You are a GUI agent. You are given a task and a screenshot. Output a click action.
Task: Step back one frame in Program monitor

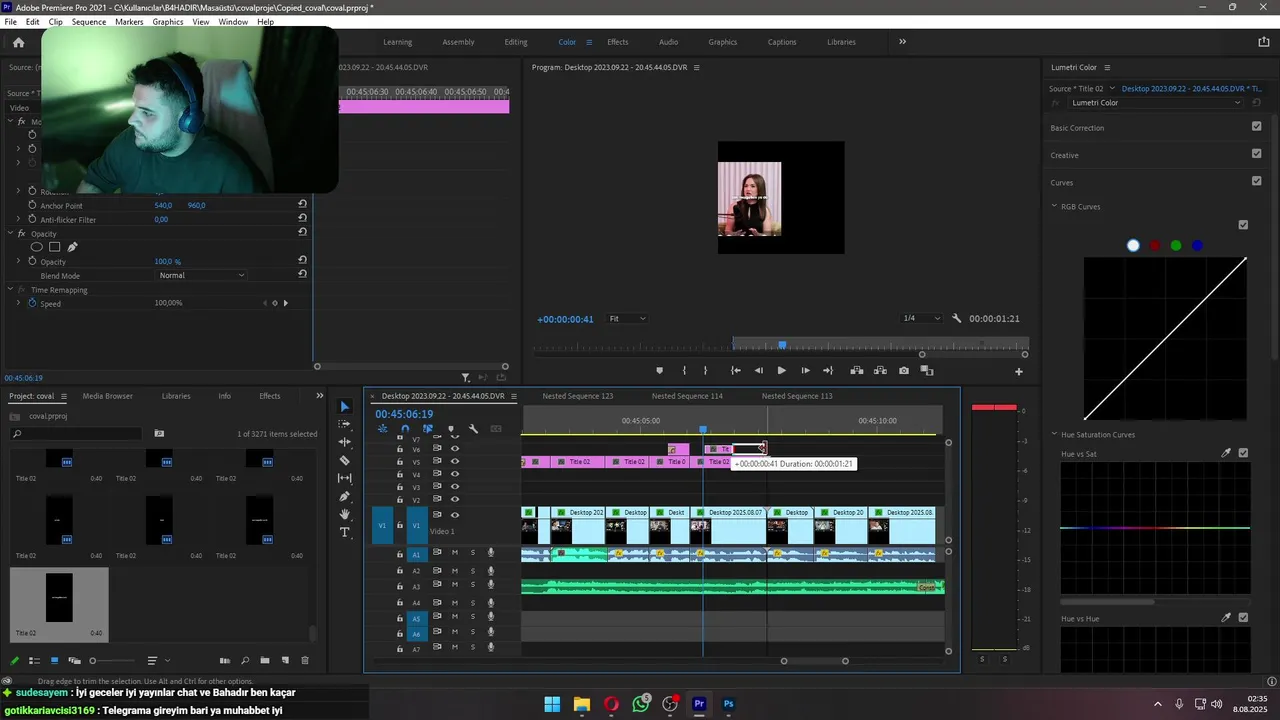click(x=758, y=370)
